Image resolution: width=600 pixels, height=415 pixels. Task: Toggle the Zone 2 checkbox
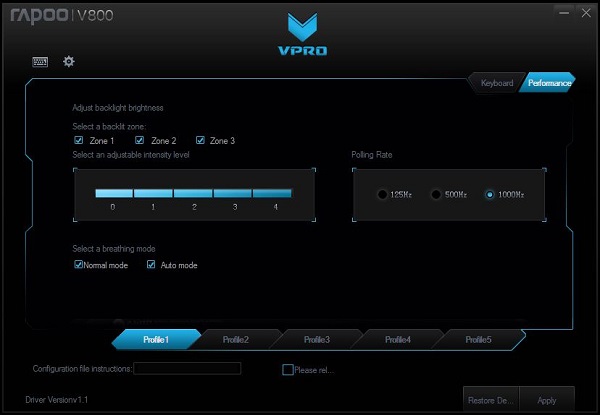(x=140, y=140)
